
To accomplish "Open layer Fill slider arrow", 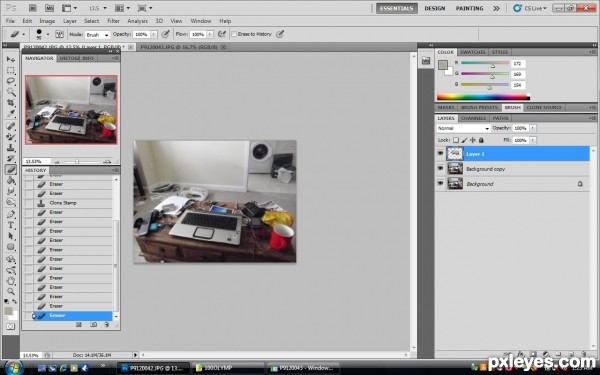I will pos(532,140).
